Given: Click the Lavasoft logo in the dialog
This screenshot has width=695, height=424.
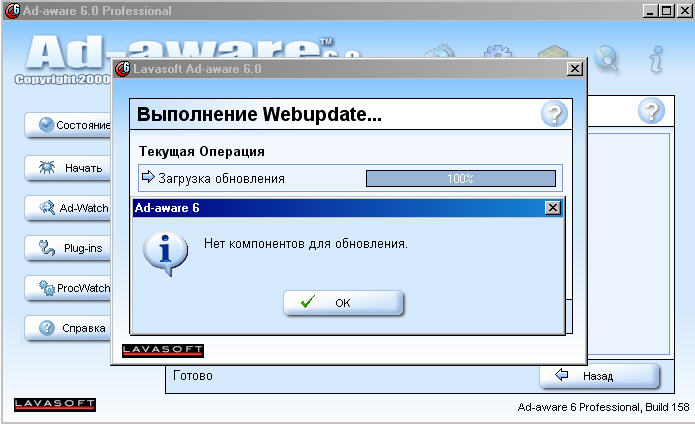Looking at the screenshot, I should tap(163, 350).
